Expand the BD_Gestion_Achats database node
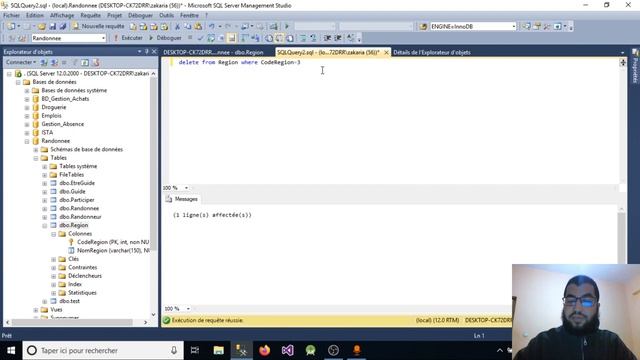 coord(27,99)
